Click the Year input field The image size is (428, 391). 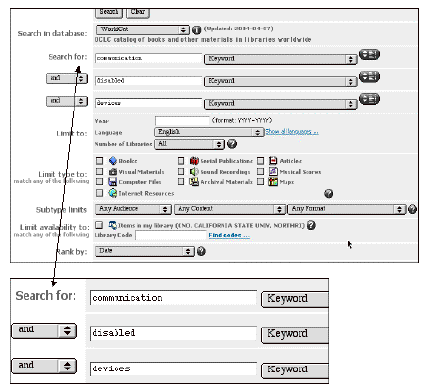[182, 121]
